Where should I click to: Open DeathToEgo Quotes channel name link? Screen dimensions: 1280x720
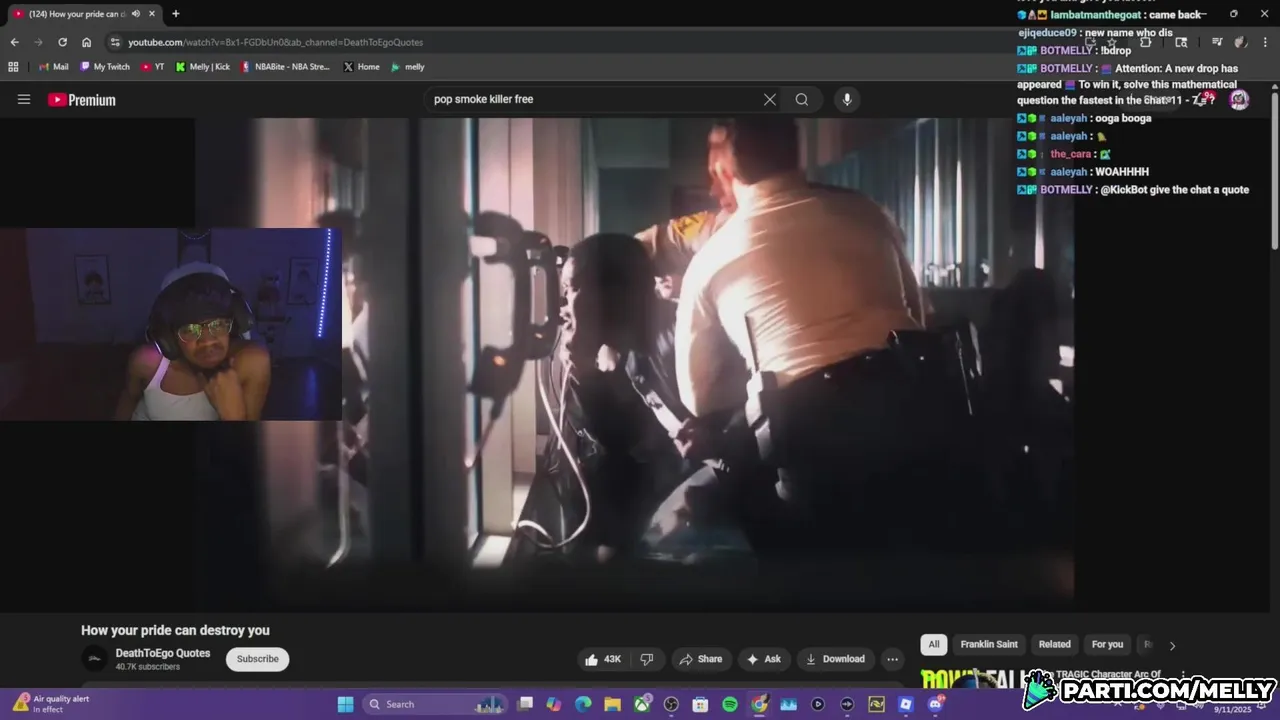tap(163, 653)
